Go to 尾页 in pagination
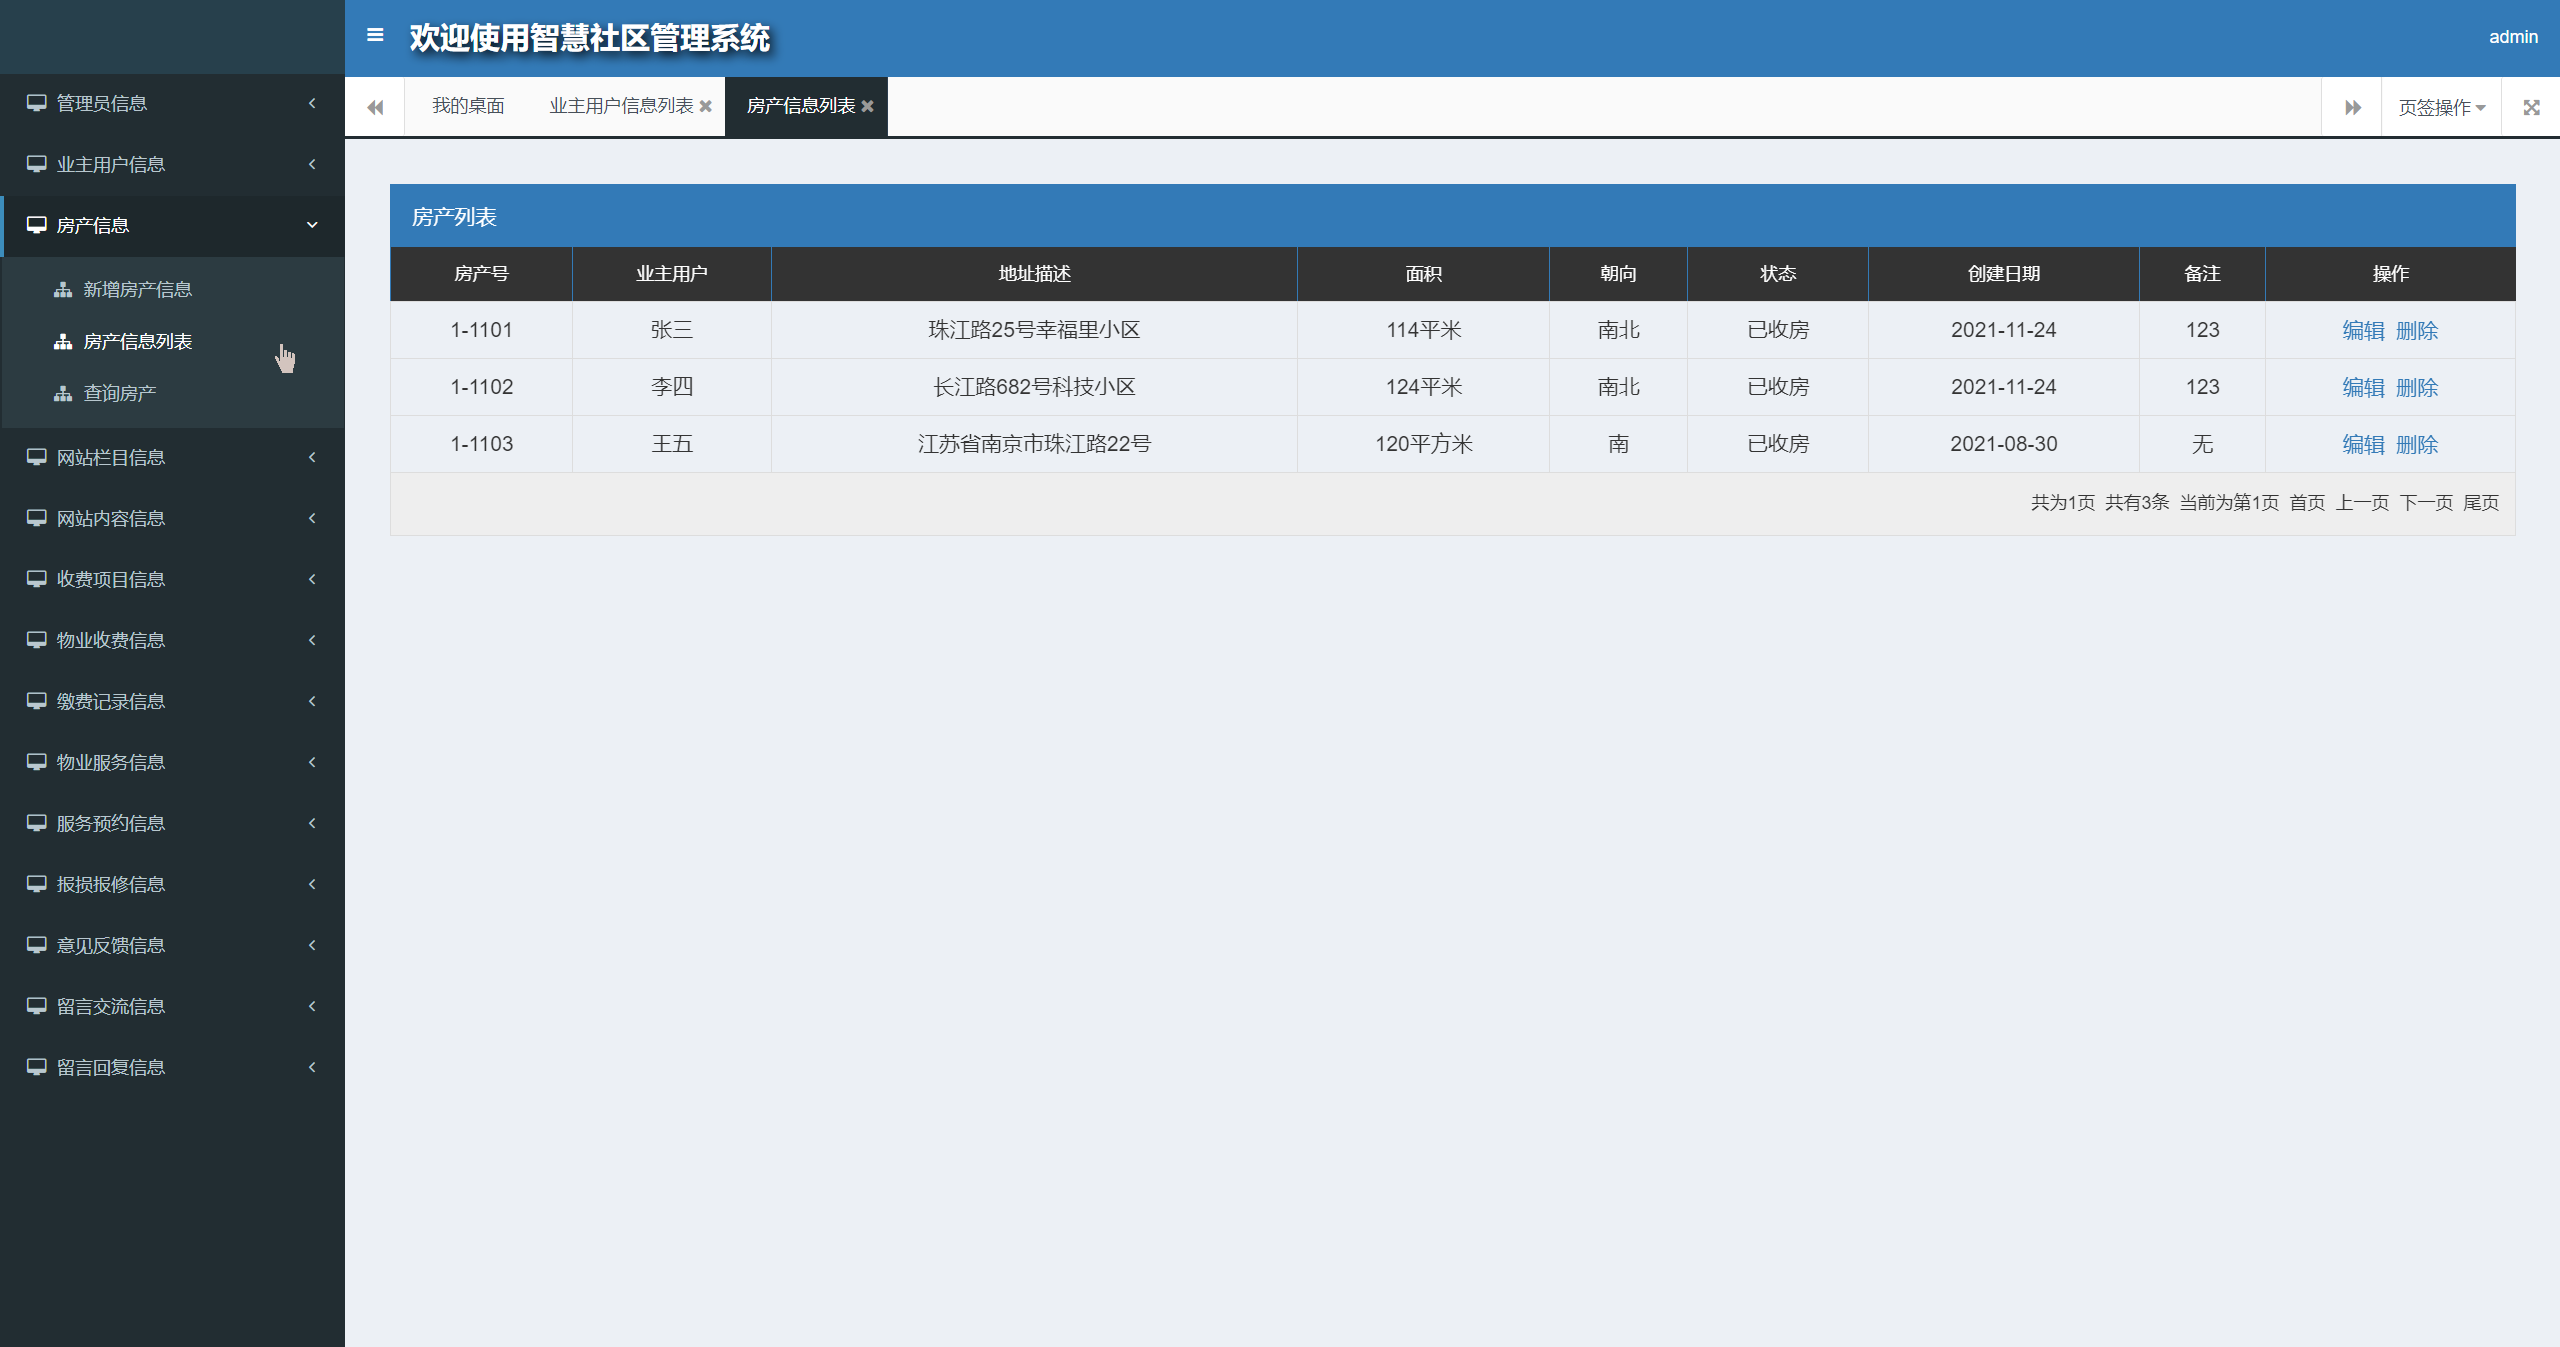The width and height of the screenshot is (2560, 1347). click(2481, 502)
